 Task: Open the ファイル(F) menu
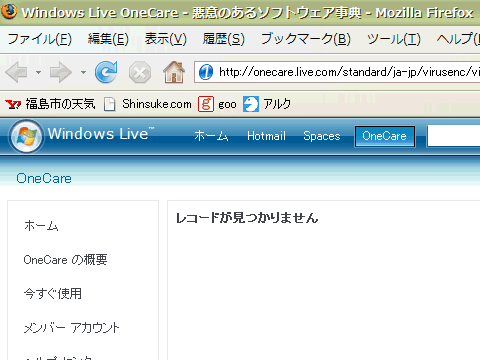[39, 39]
